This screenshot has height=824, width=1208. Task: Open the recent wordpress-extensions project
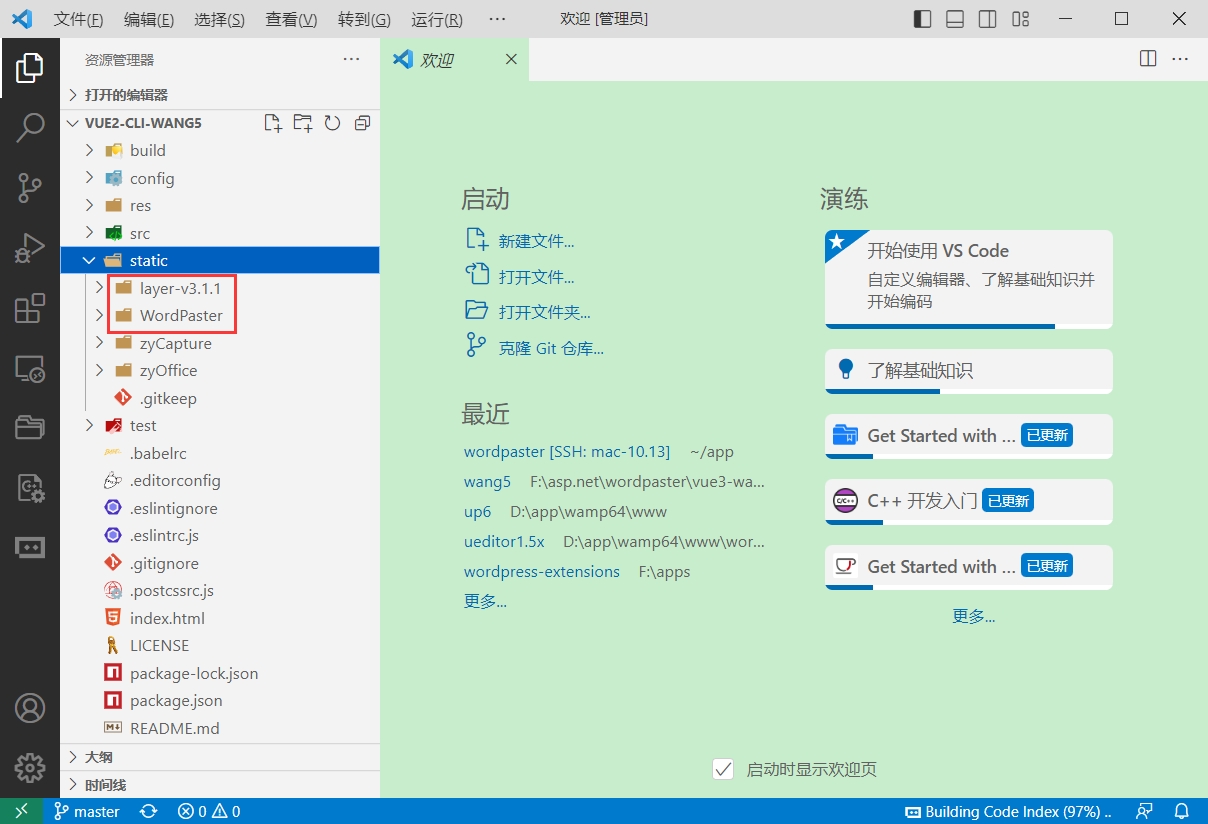point(541,571)
